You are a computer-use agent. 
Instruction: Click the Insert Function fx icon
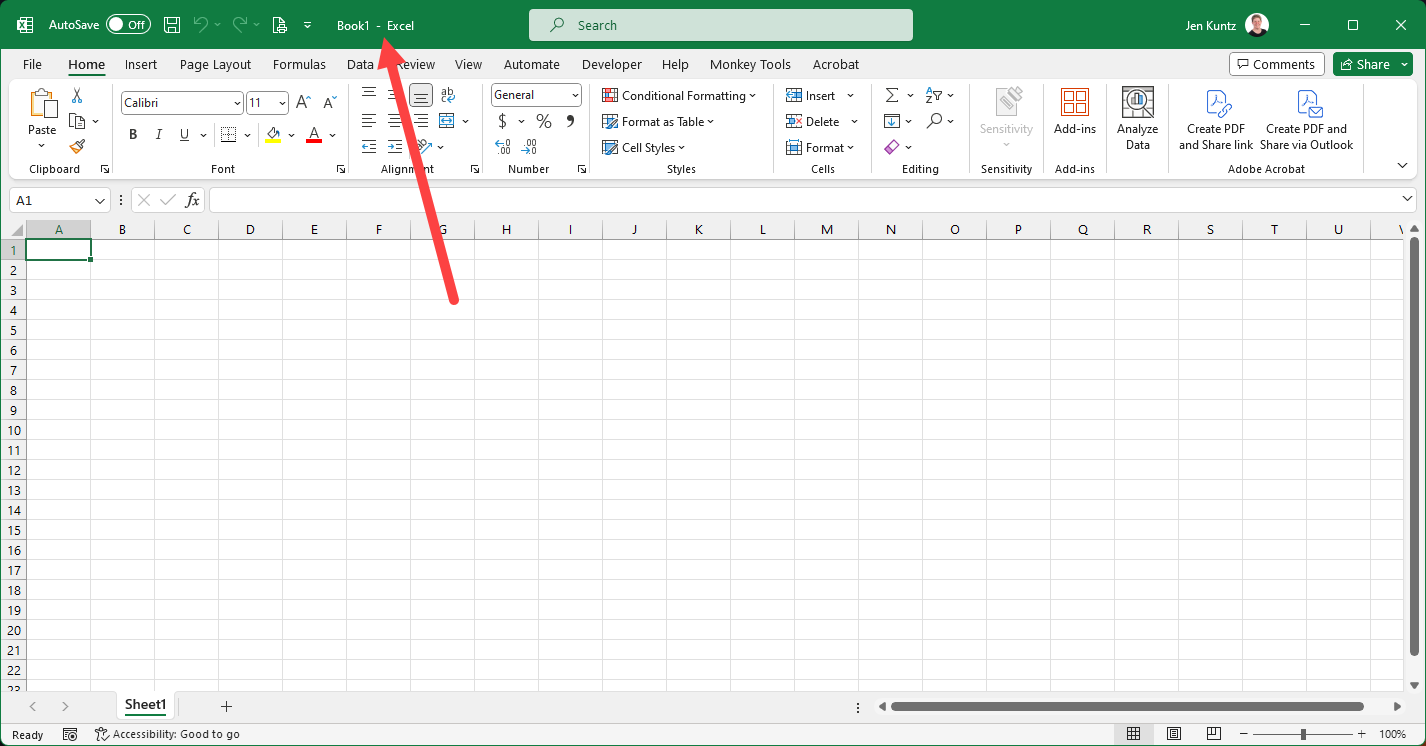[192, 201]
